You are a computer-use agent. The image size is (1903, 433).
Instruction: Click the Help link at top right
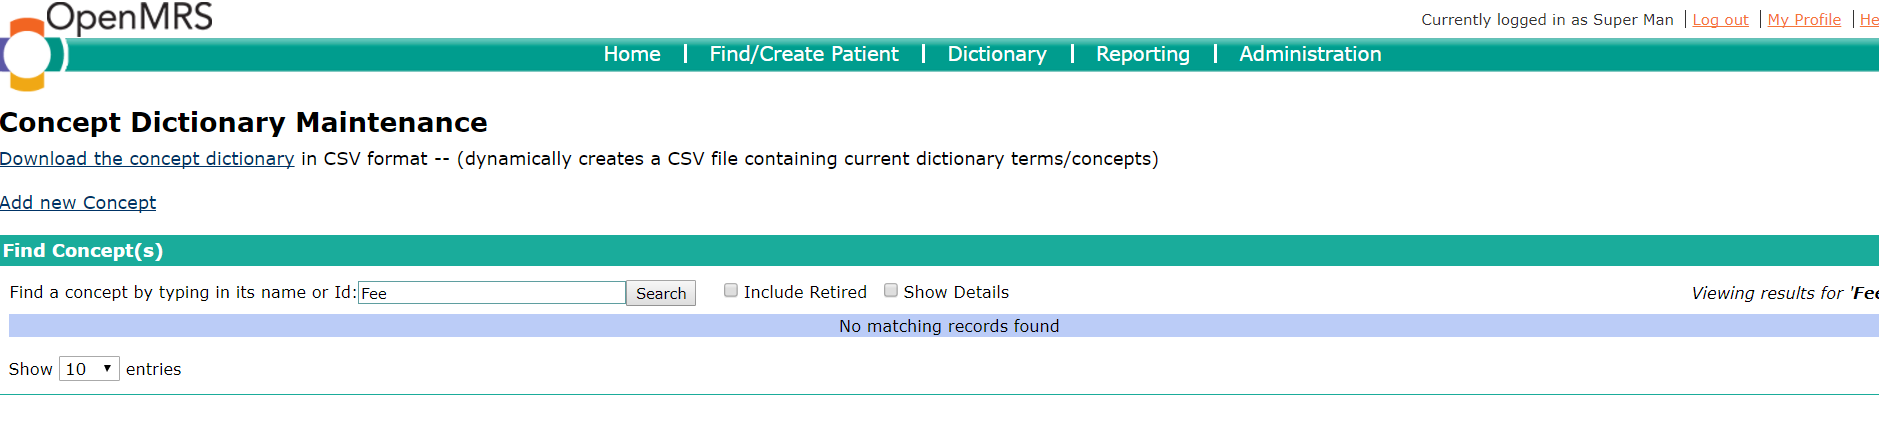(x=1869, y=20)
